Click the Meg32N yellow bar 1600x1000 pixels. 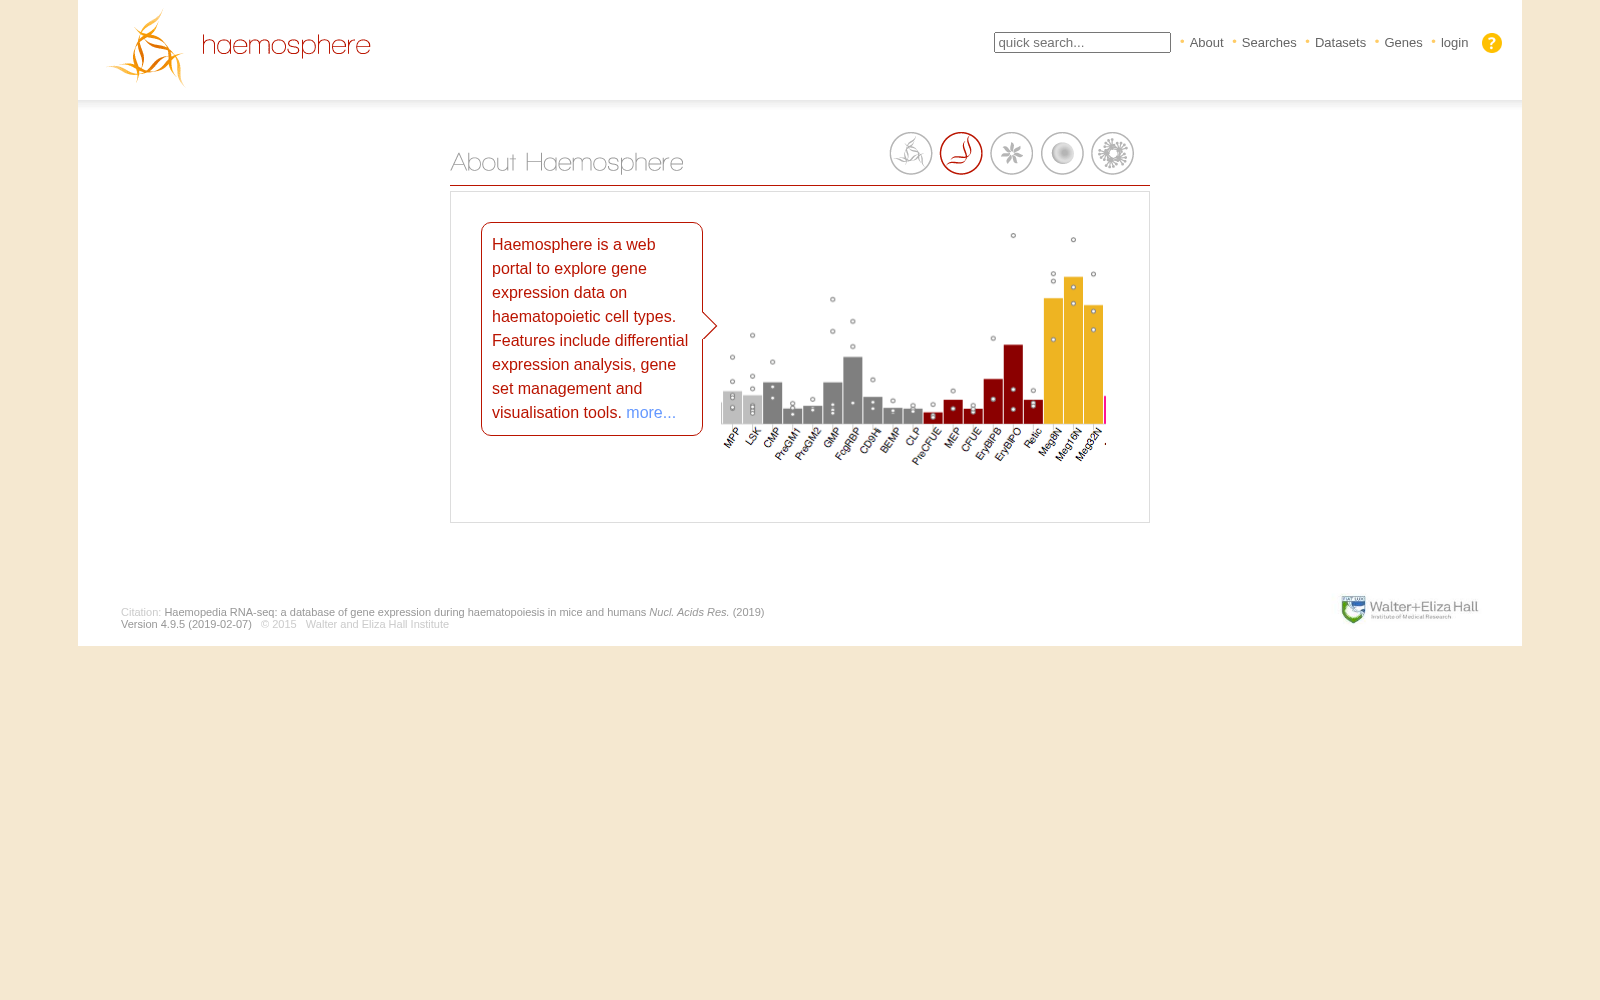click(1093, 365)
